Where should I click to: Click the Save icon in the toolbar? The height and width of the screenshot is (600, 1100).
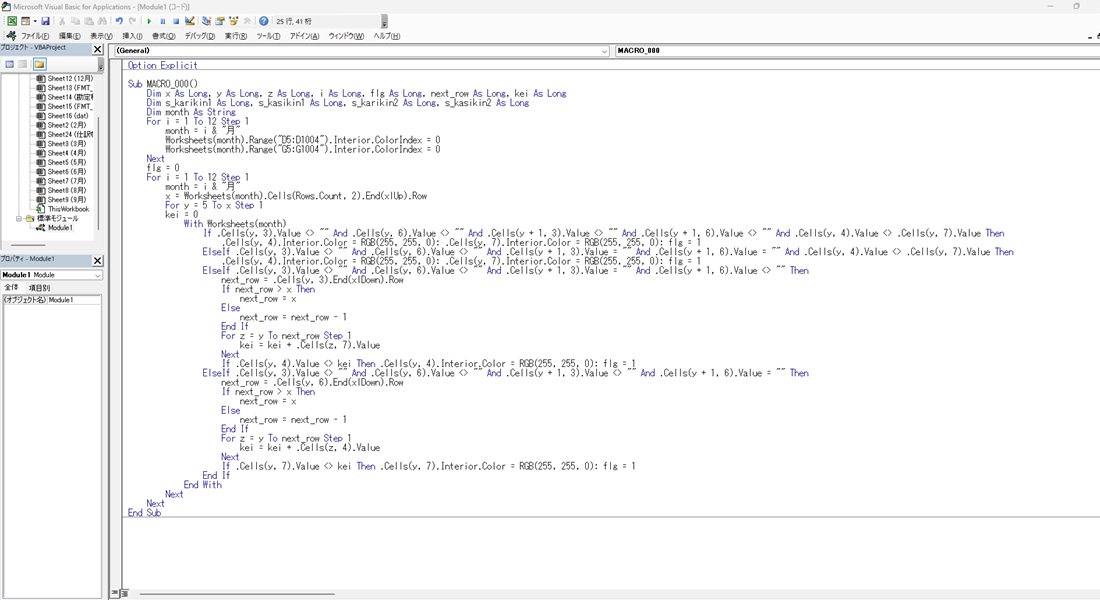click(x=46, y=21)
